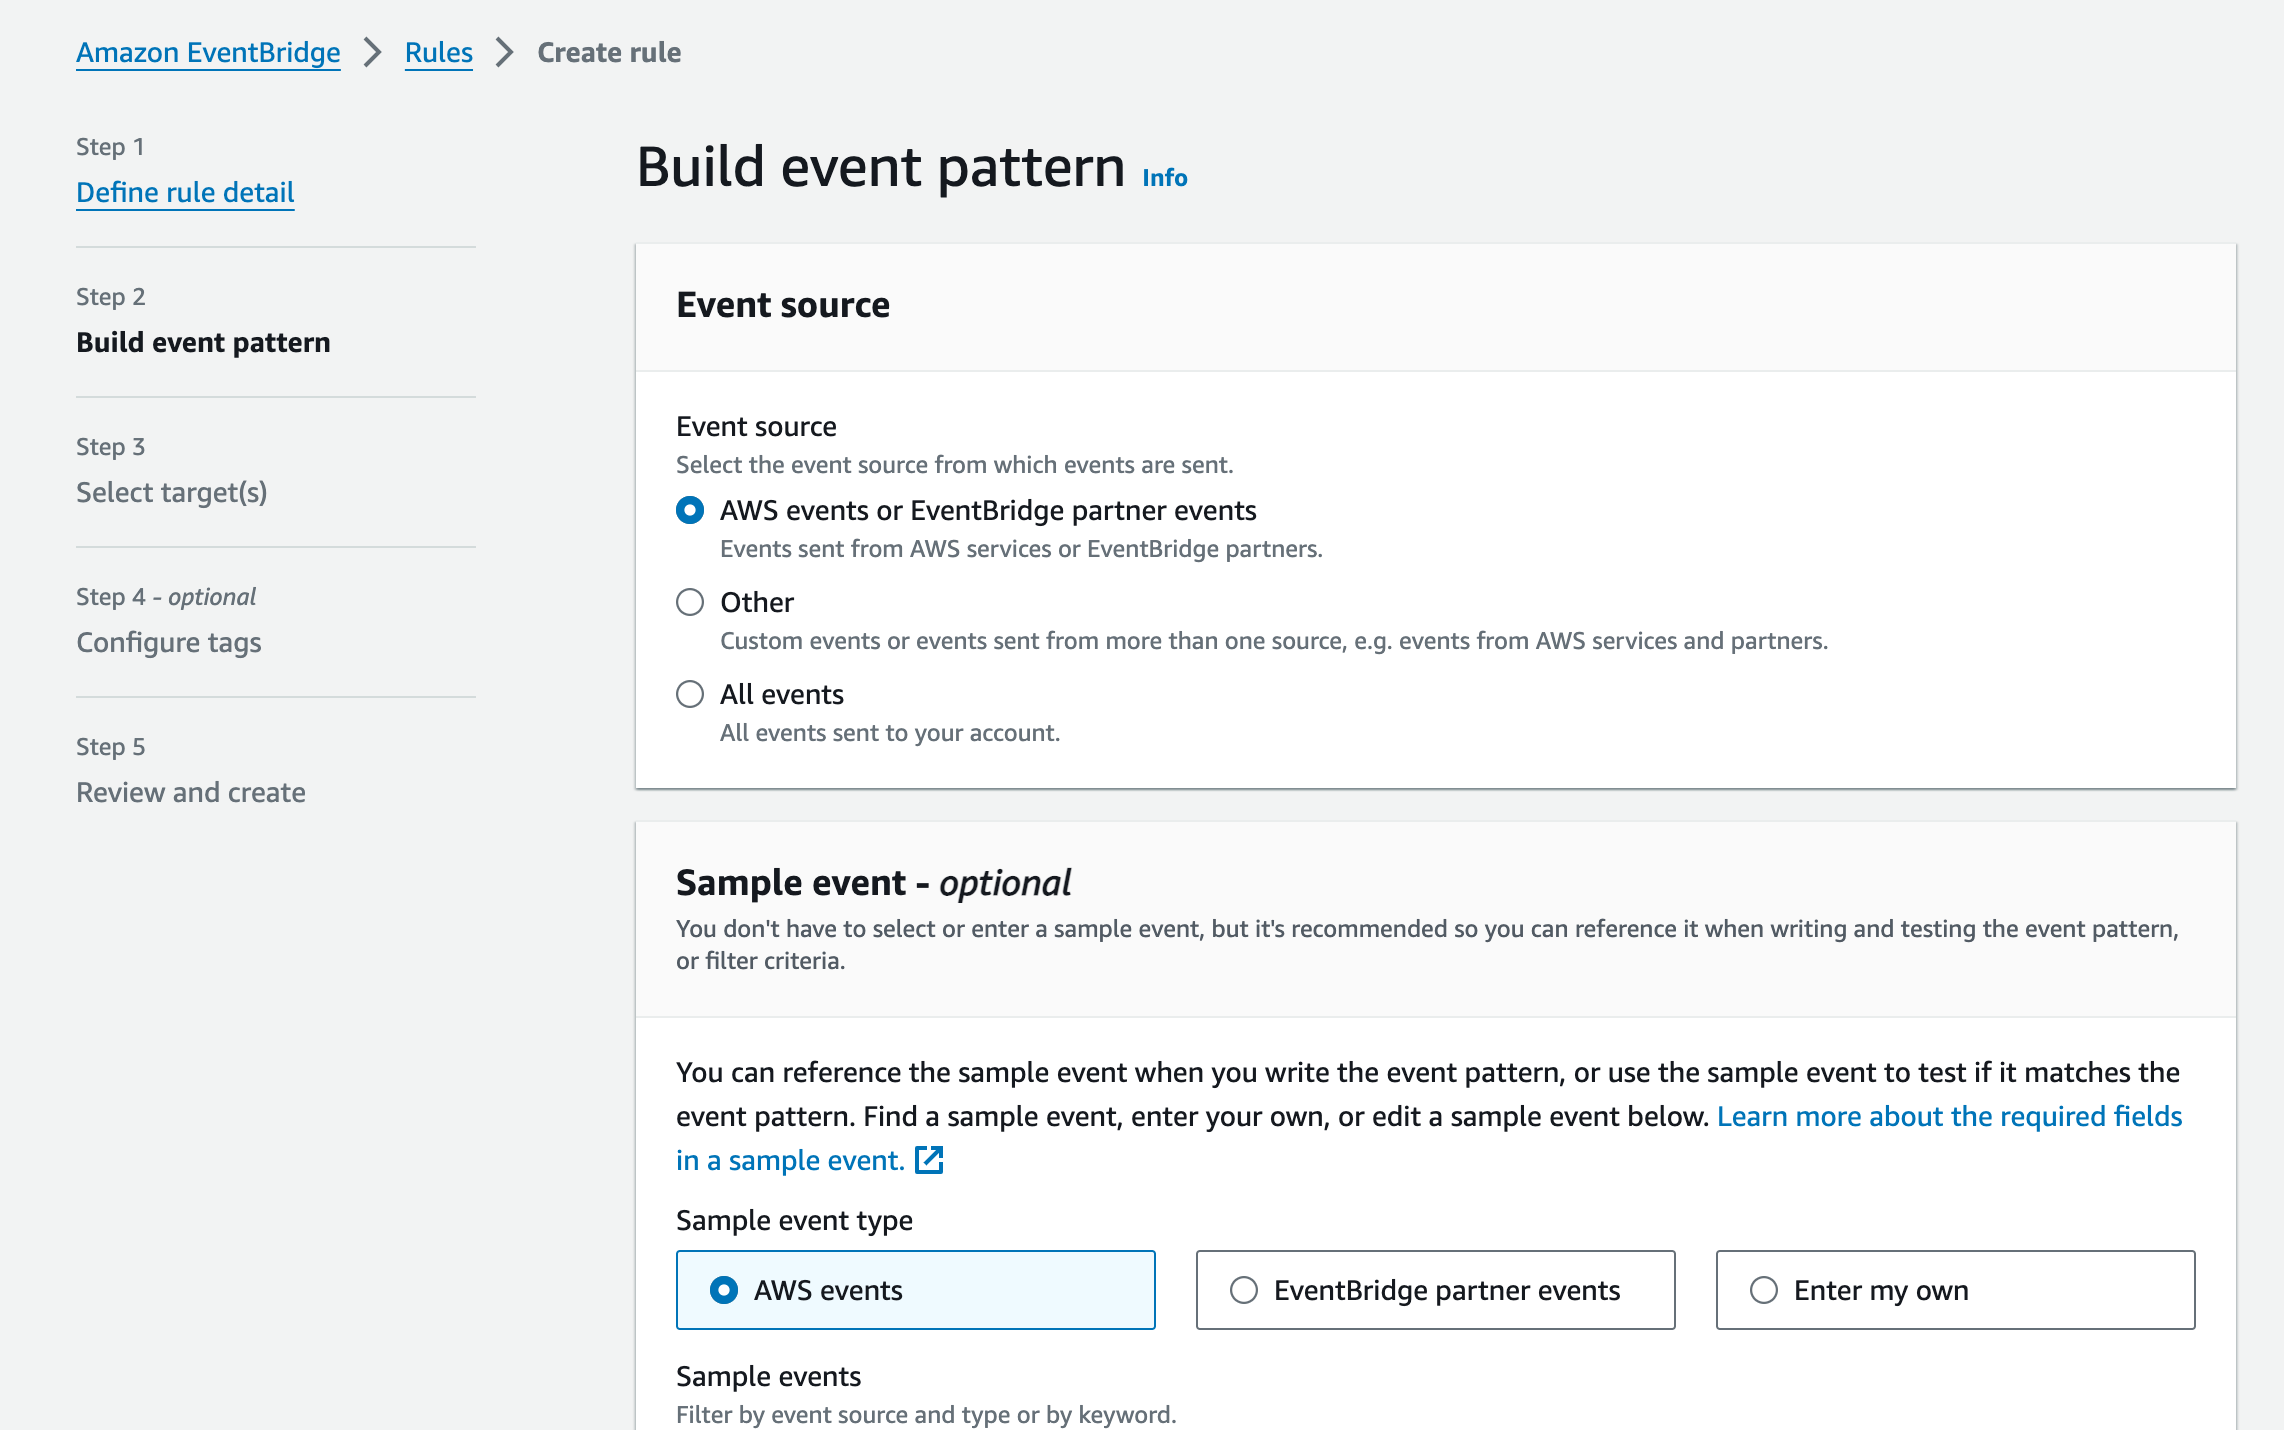Select AWS events or EventBridge partner events radio
2284x1430 pixels.
pyautogui.click(x=690, y=510)
